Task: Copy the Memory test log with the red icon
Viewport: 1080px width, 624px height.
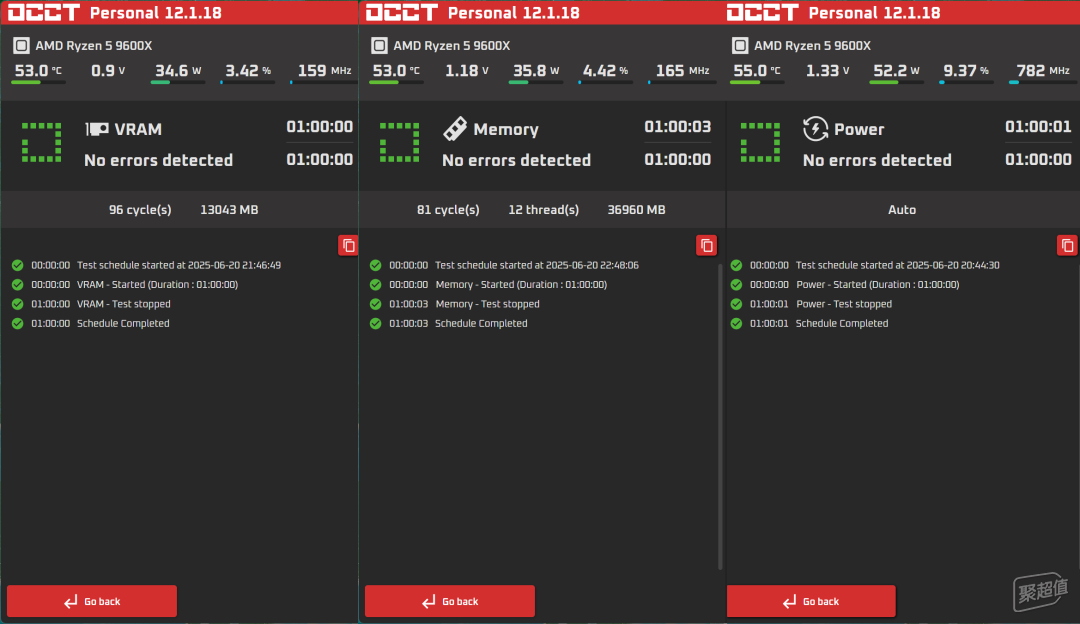Action: [706, 245]
